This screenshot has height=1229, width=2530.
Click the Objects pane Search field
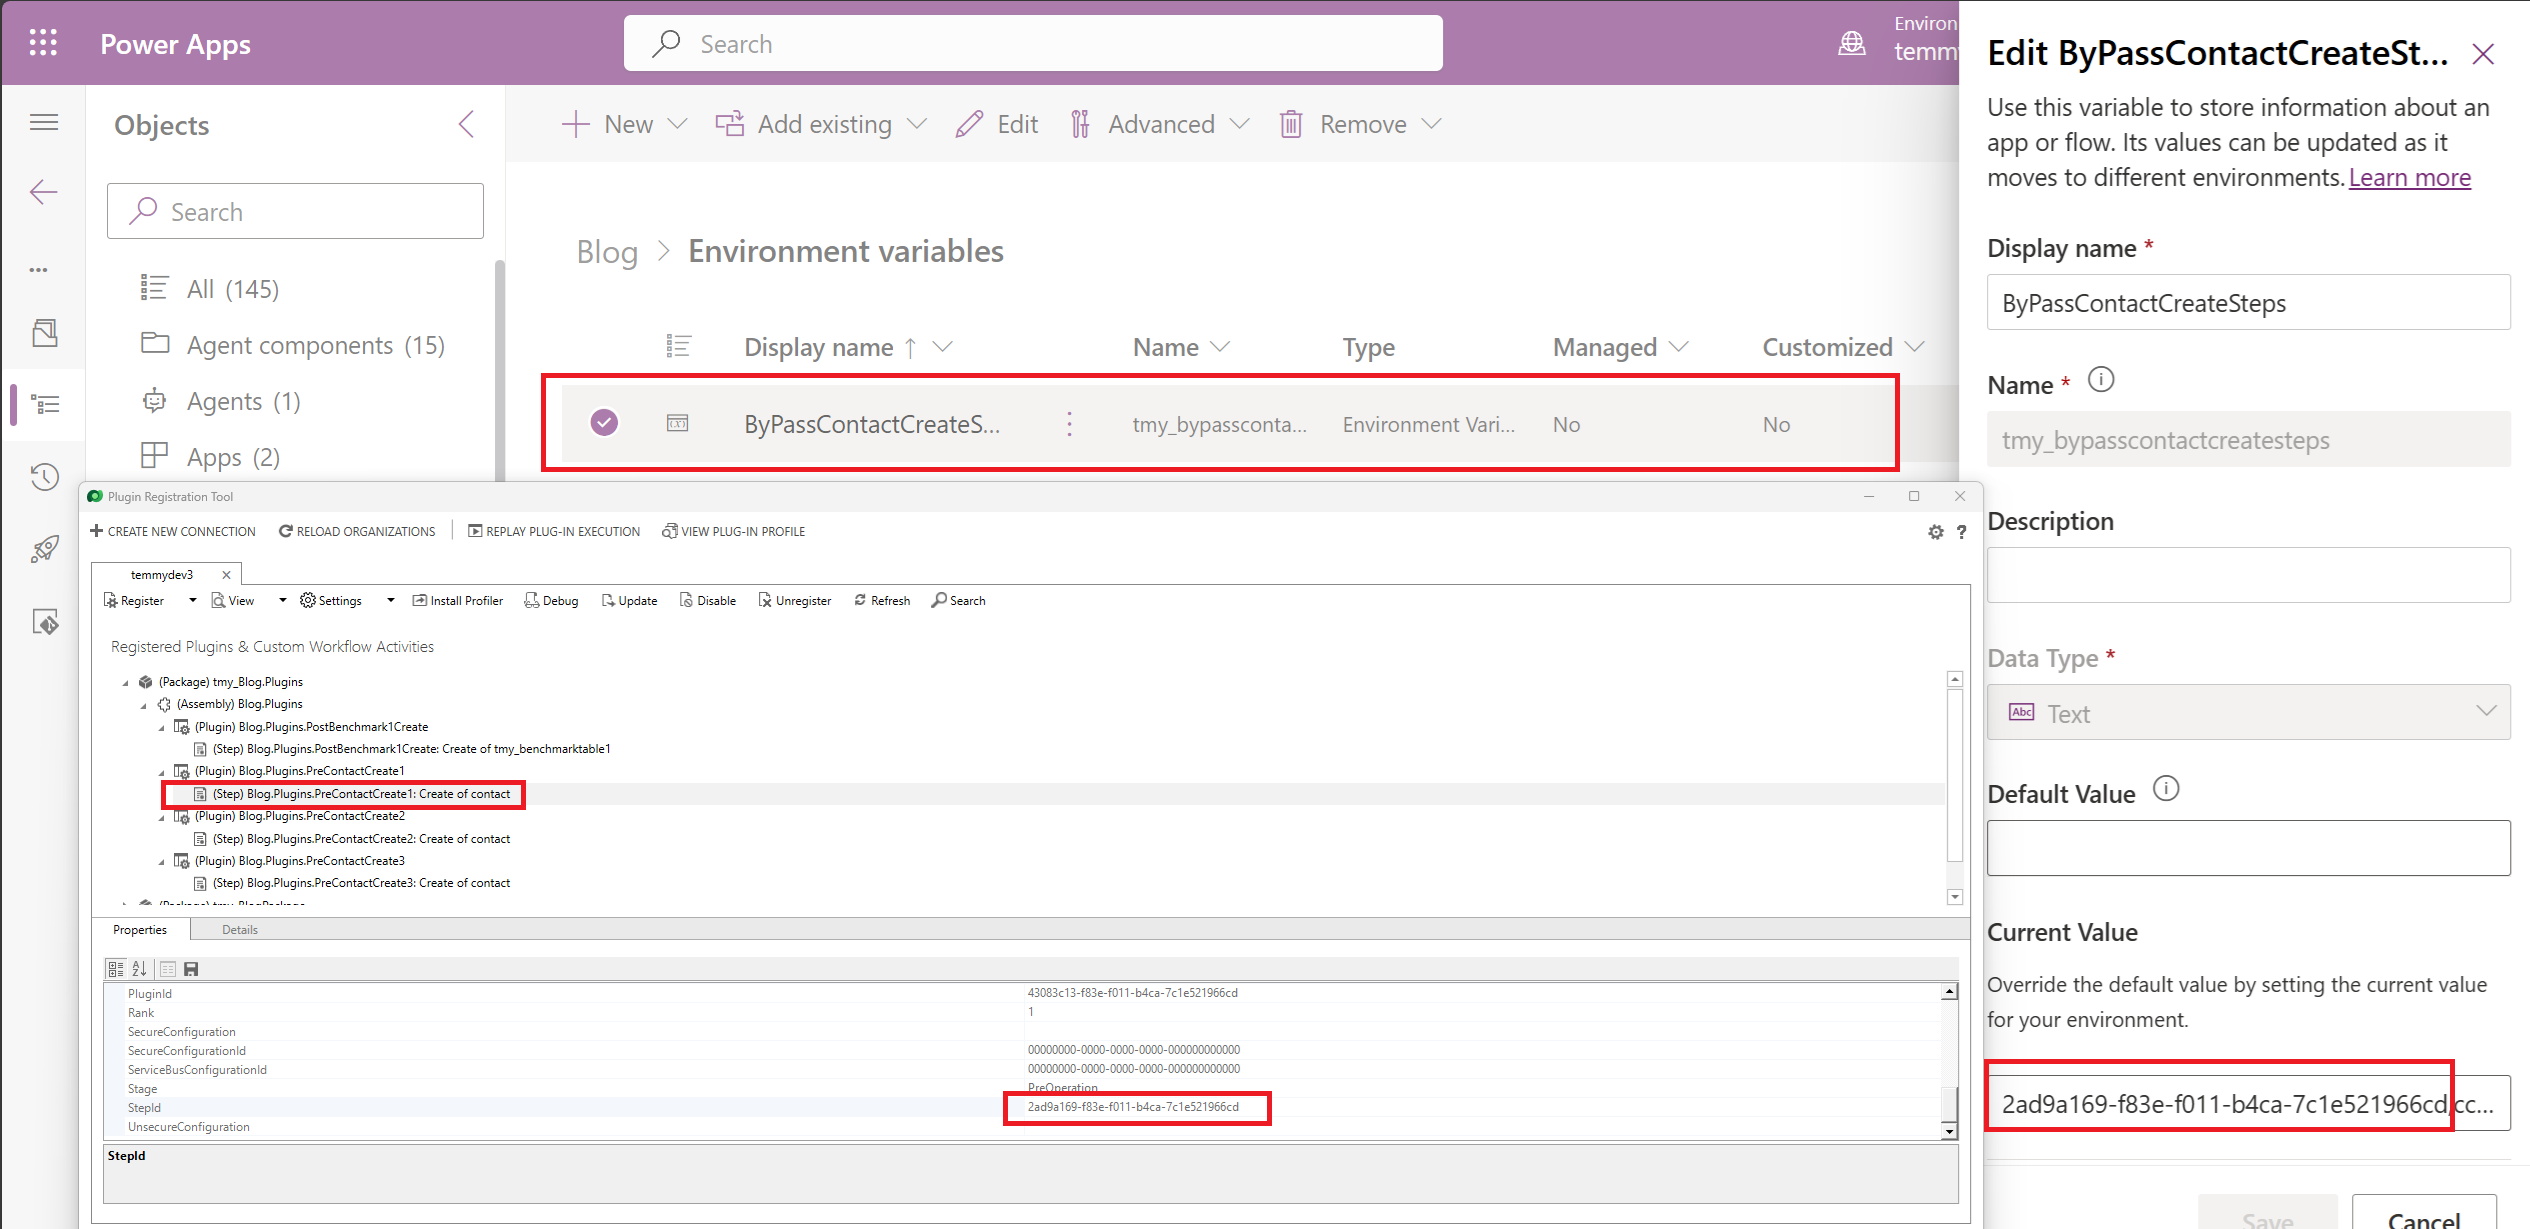click(x=295, y=211)
